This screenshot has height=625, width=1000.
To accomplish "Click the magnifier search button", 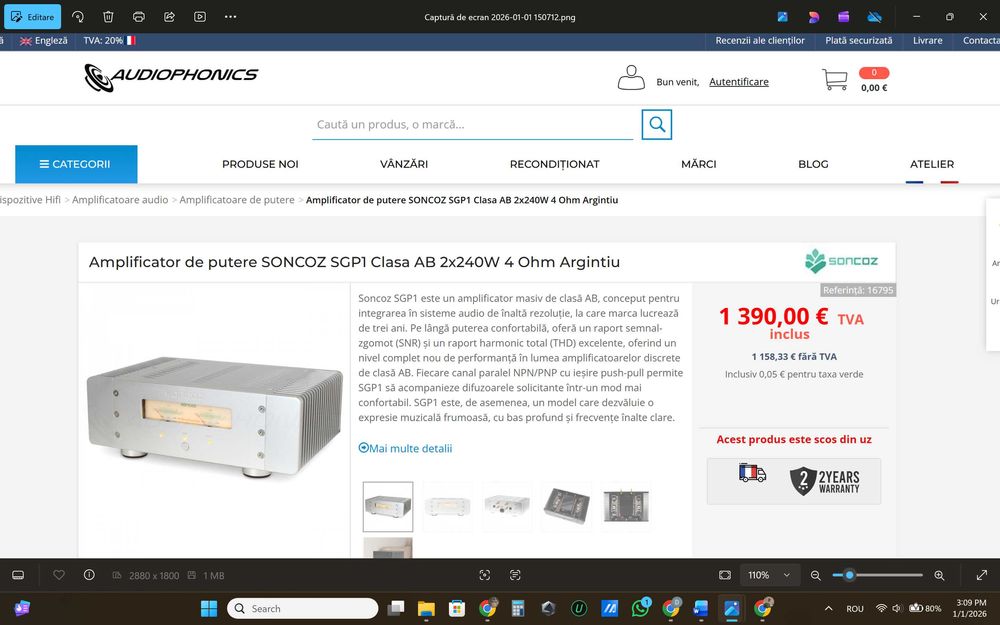I will [657, 124].
